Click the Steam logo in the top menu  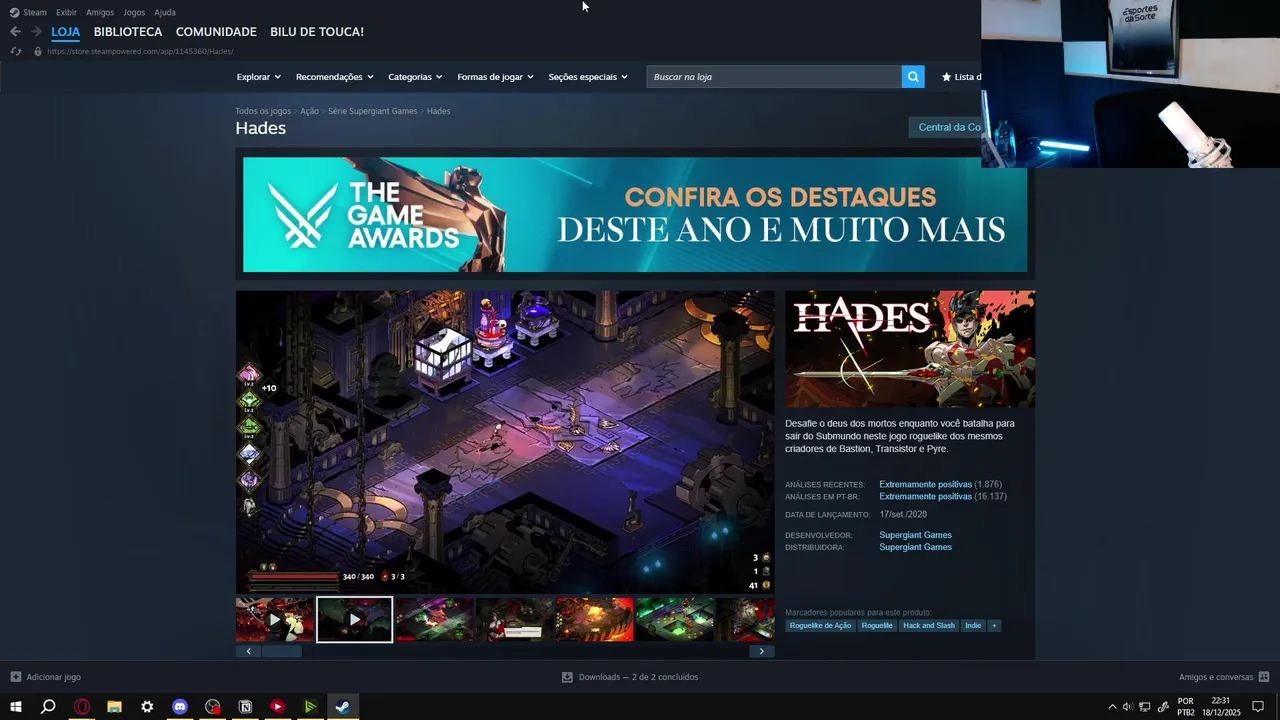click(14, 12)
